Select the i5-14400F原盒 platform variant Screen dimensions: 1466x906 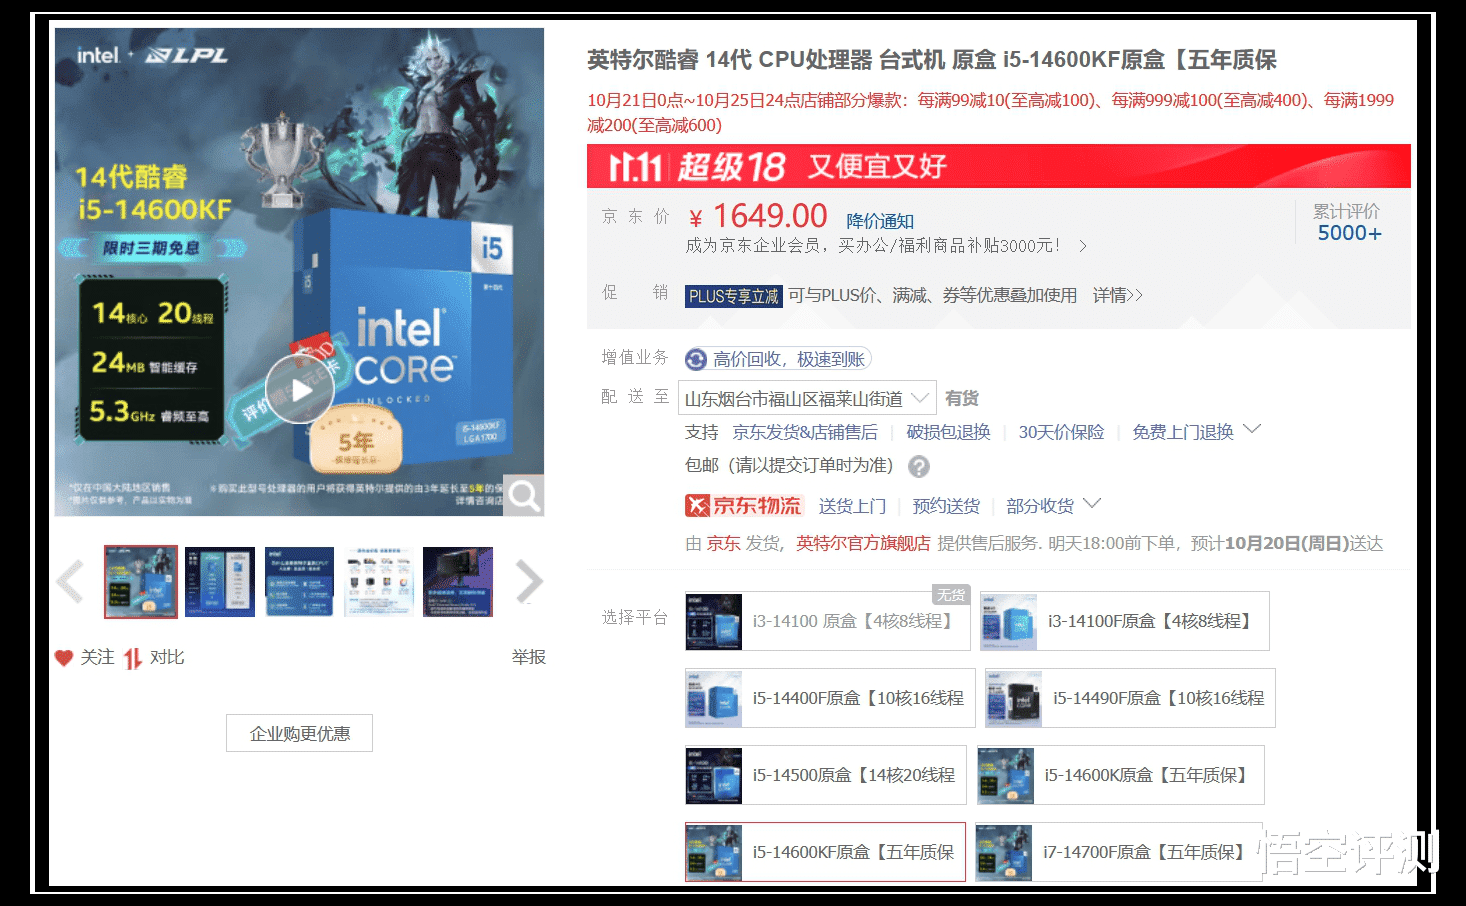click(x=828, y=698)
